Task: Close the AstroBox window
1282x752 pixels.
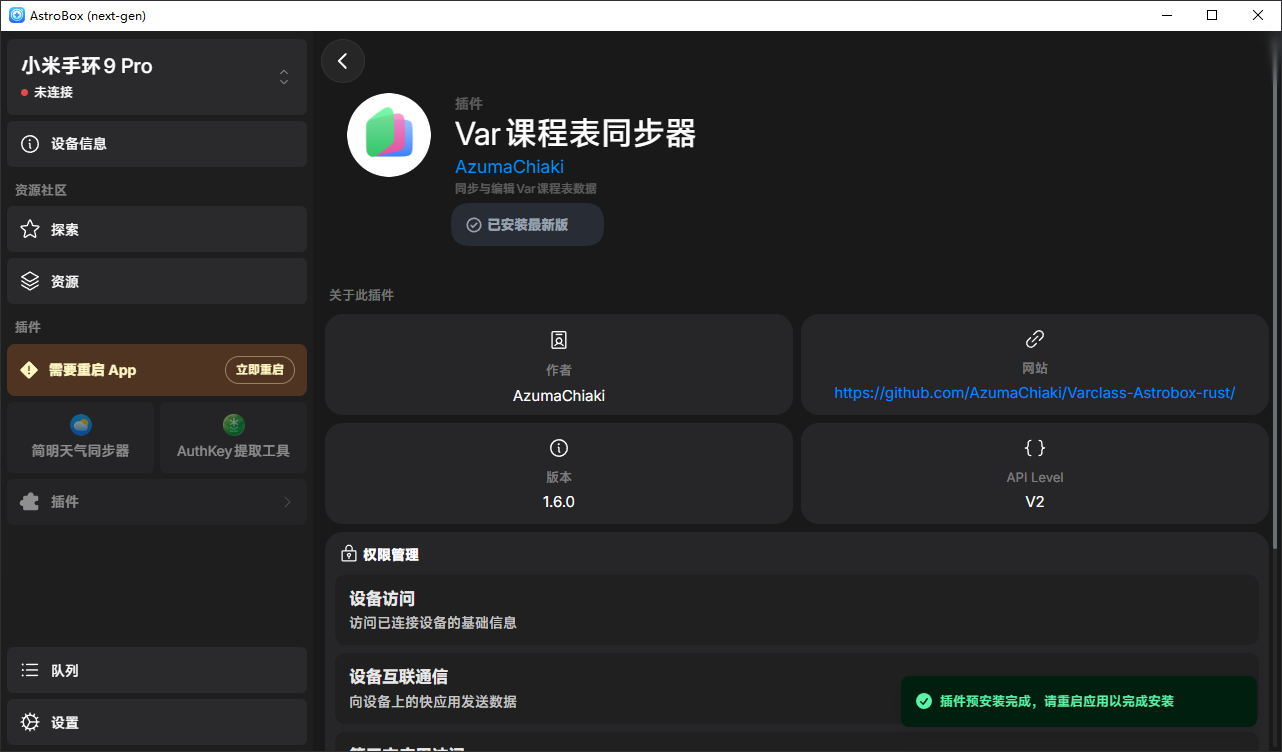Action: (x=1258, y=15)
